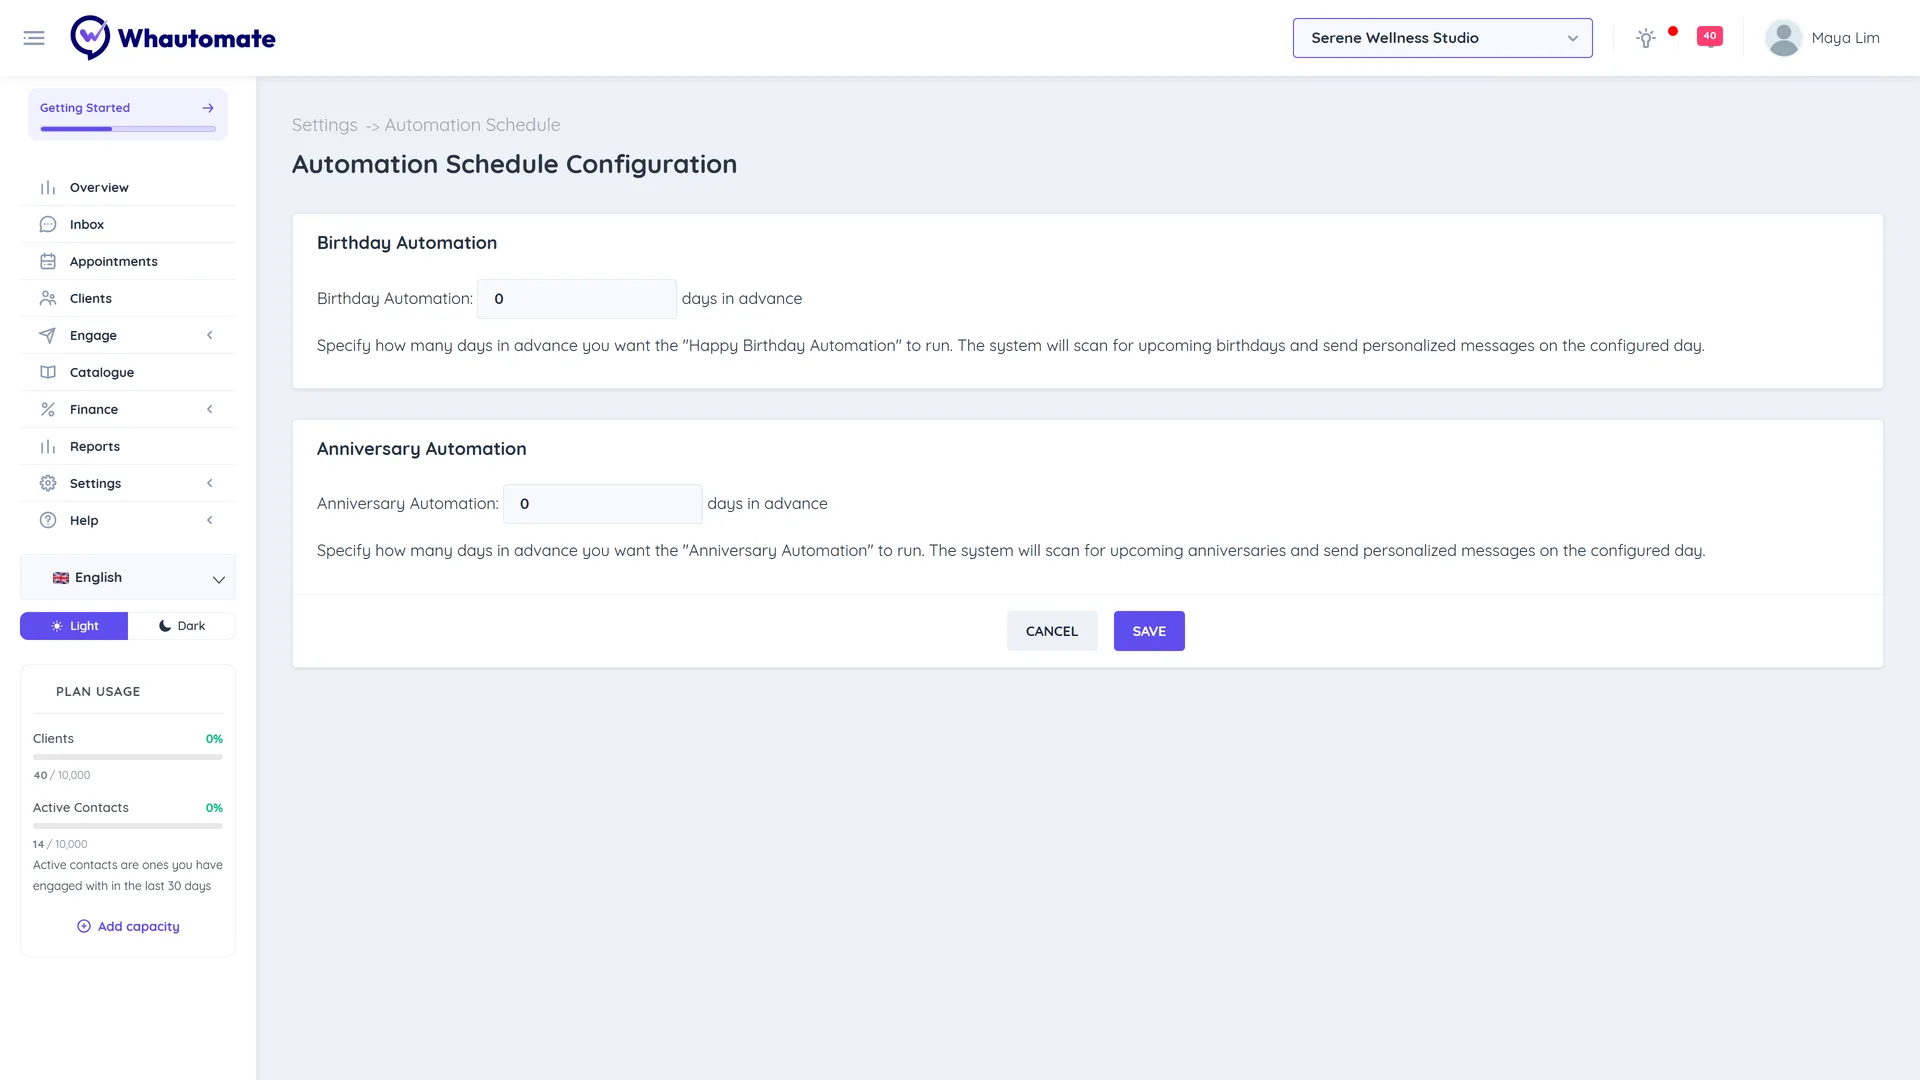Switch to Light theme
1920x1080 pixels.
point(74,626)
